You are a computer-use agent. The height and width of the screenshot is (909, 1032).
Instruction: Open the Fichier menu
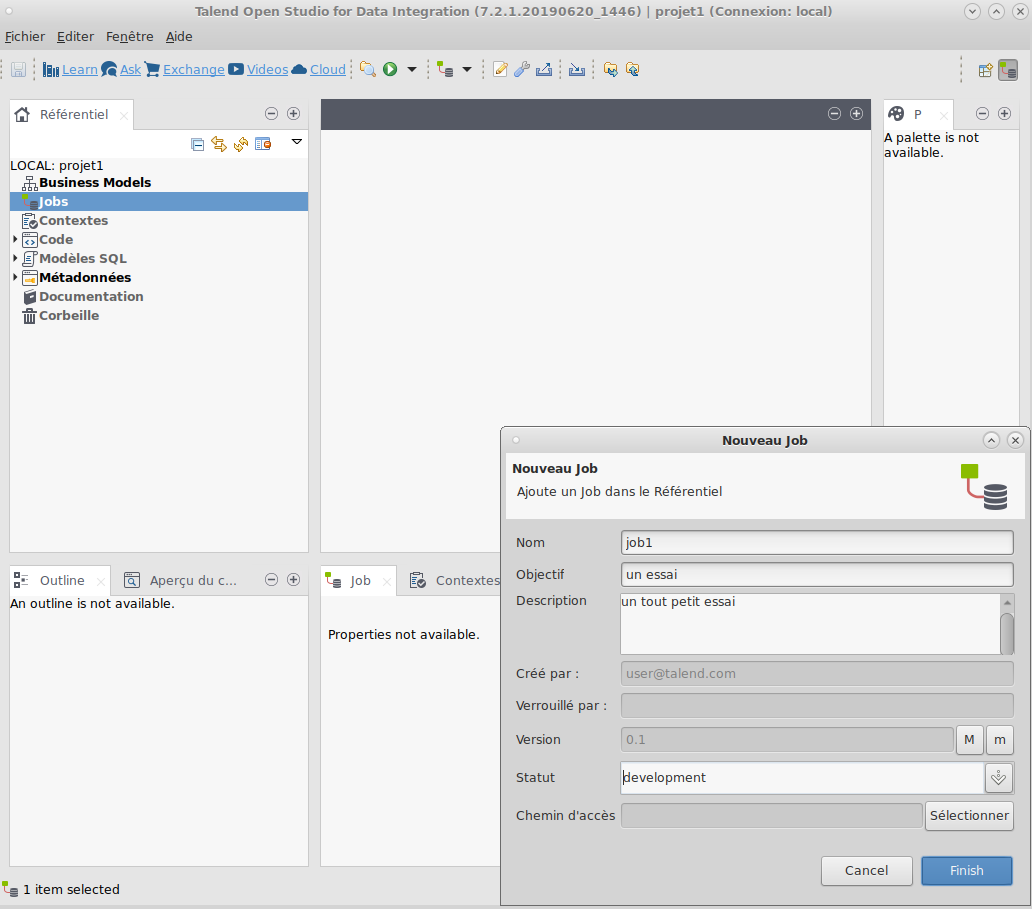tap(25, 36)
